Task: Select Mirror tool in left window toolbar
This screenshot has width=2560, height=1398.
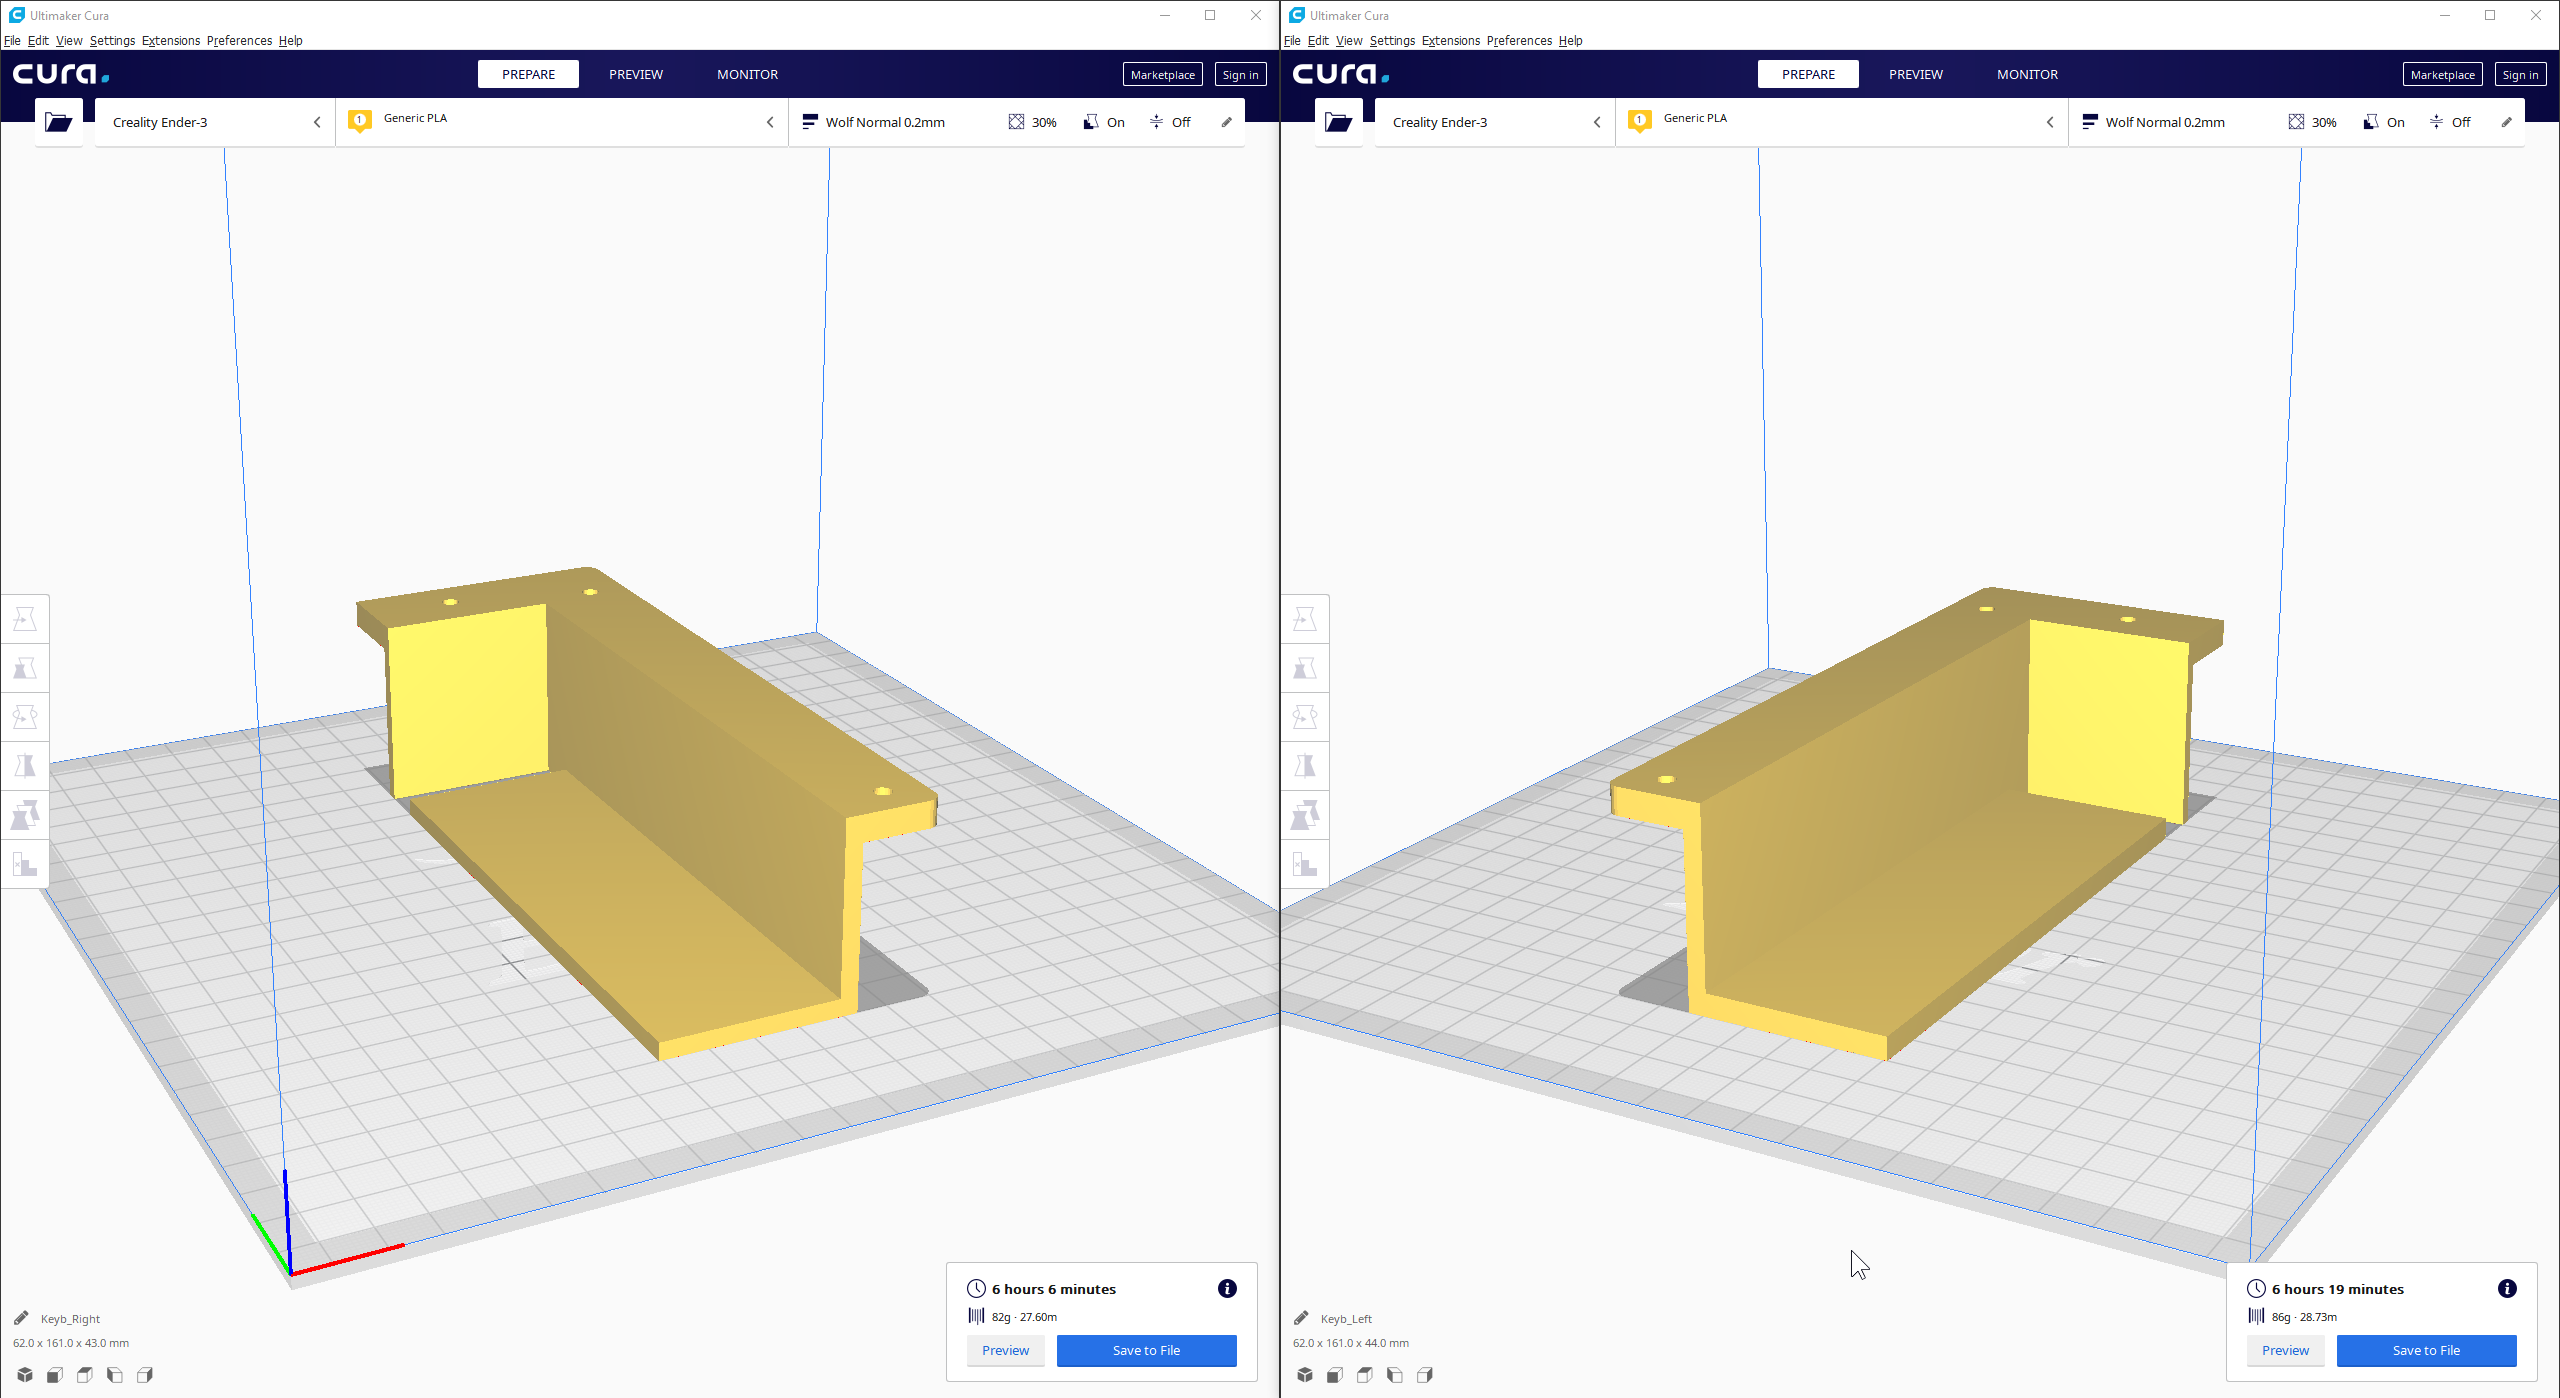Action: click(x=25, y=766)
